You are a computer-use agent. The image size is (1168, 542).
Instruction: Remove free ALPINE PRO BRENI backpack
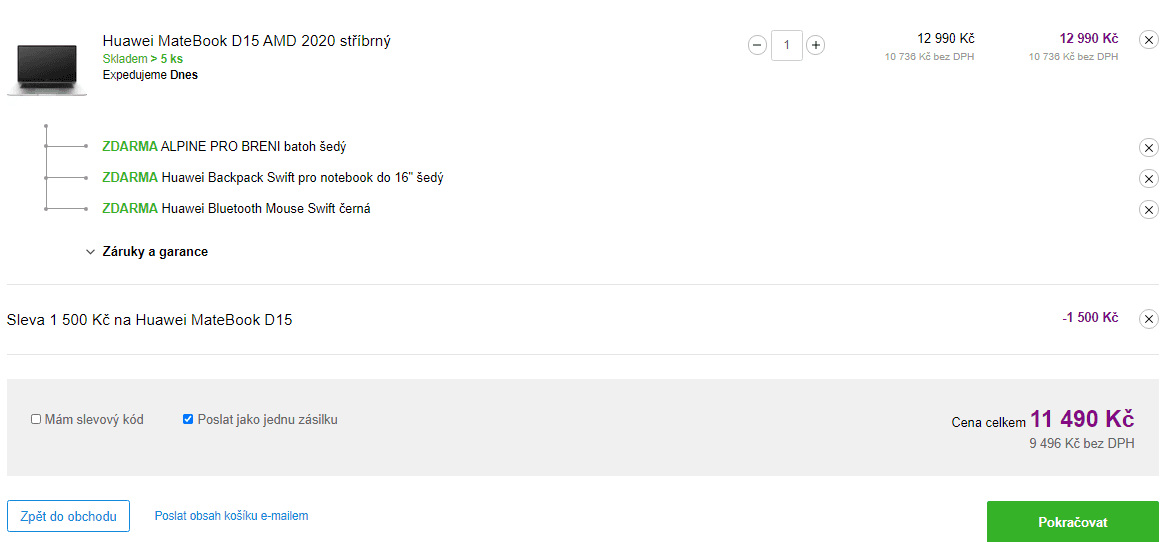[1149, 148]
